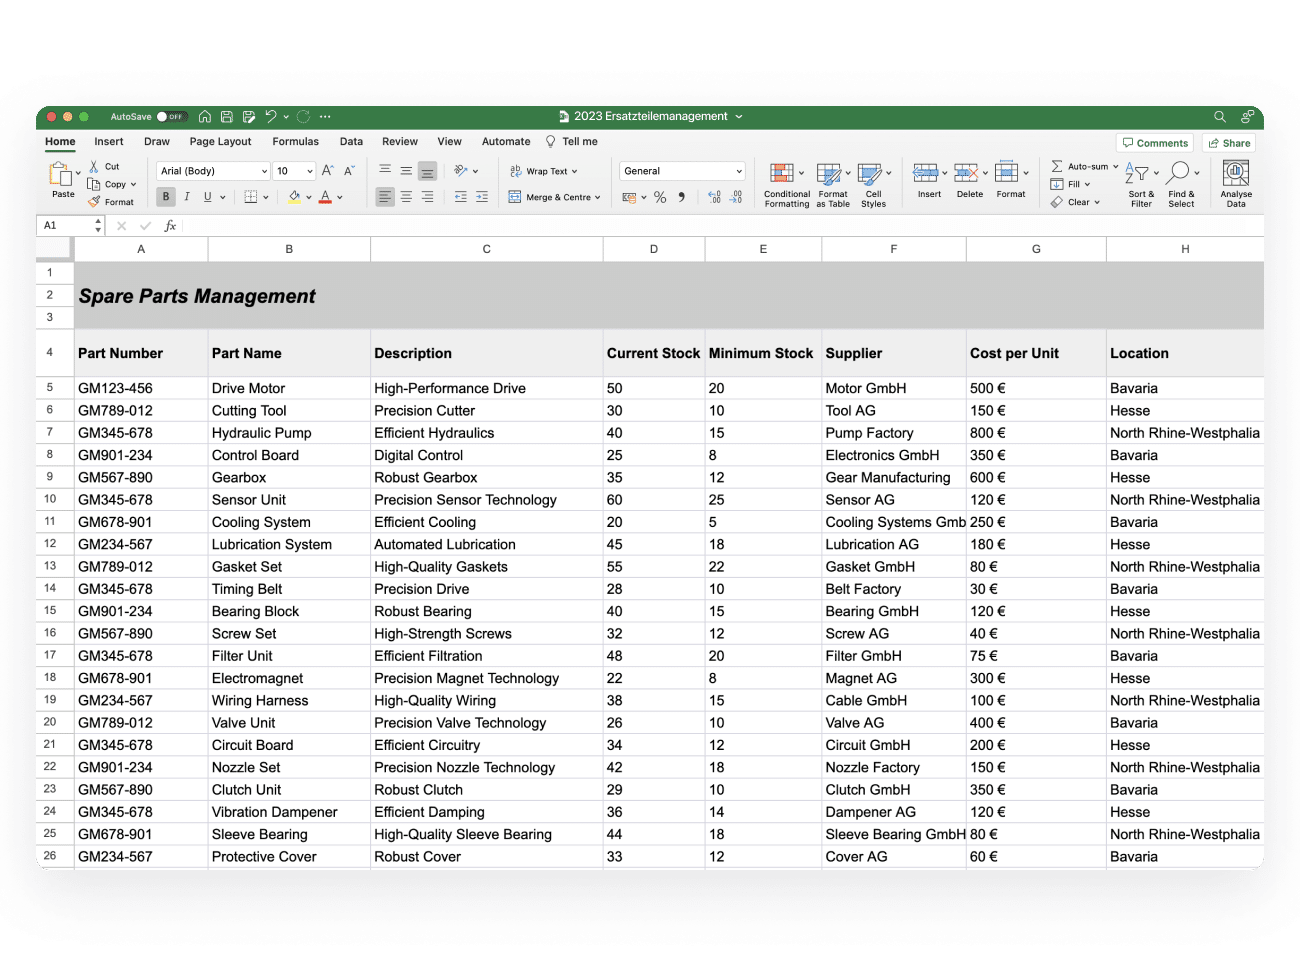Decrease the cell indent

click(x=461, y=197)
